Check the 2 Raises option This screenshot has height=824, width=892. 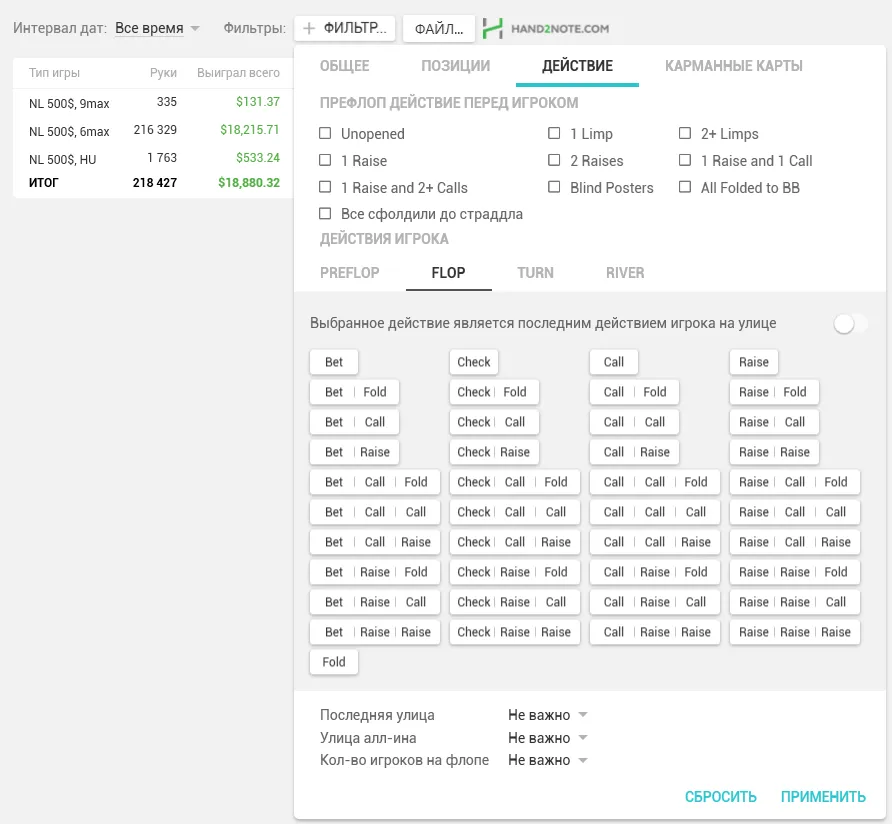[x=554, y=161]
